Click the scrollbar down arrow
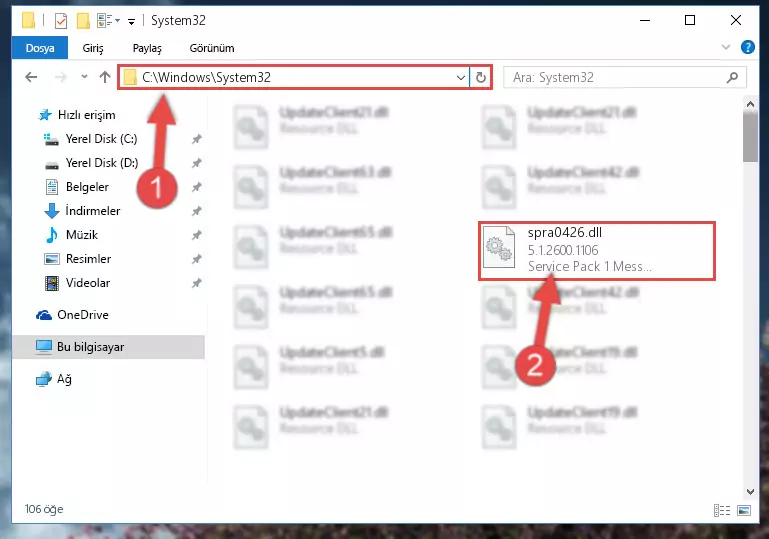 click(x=750, y=491)
